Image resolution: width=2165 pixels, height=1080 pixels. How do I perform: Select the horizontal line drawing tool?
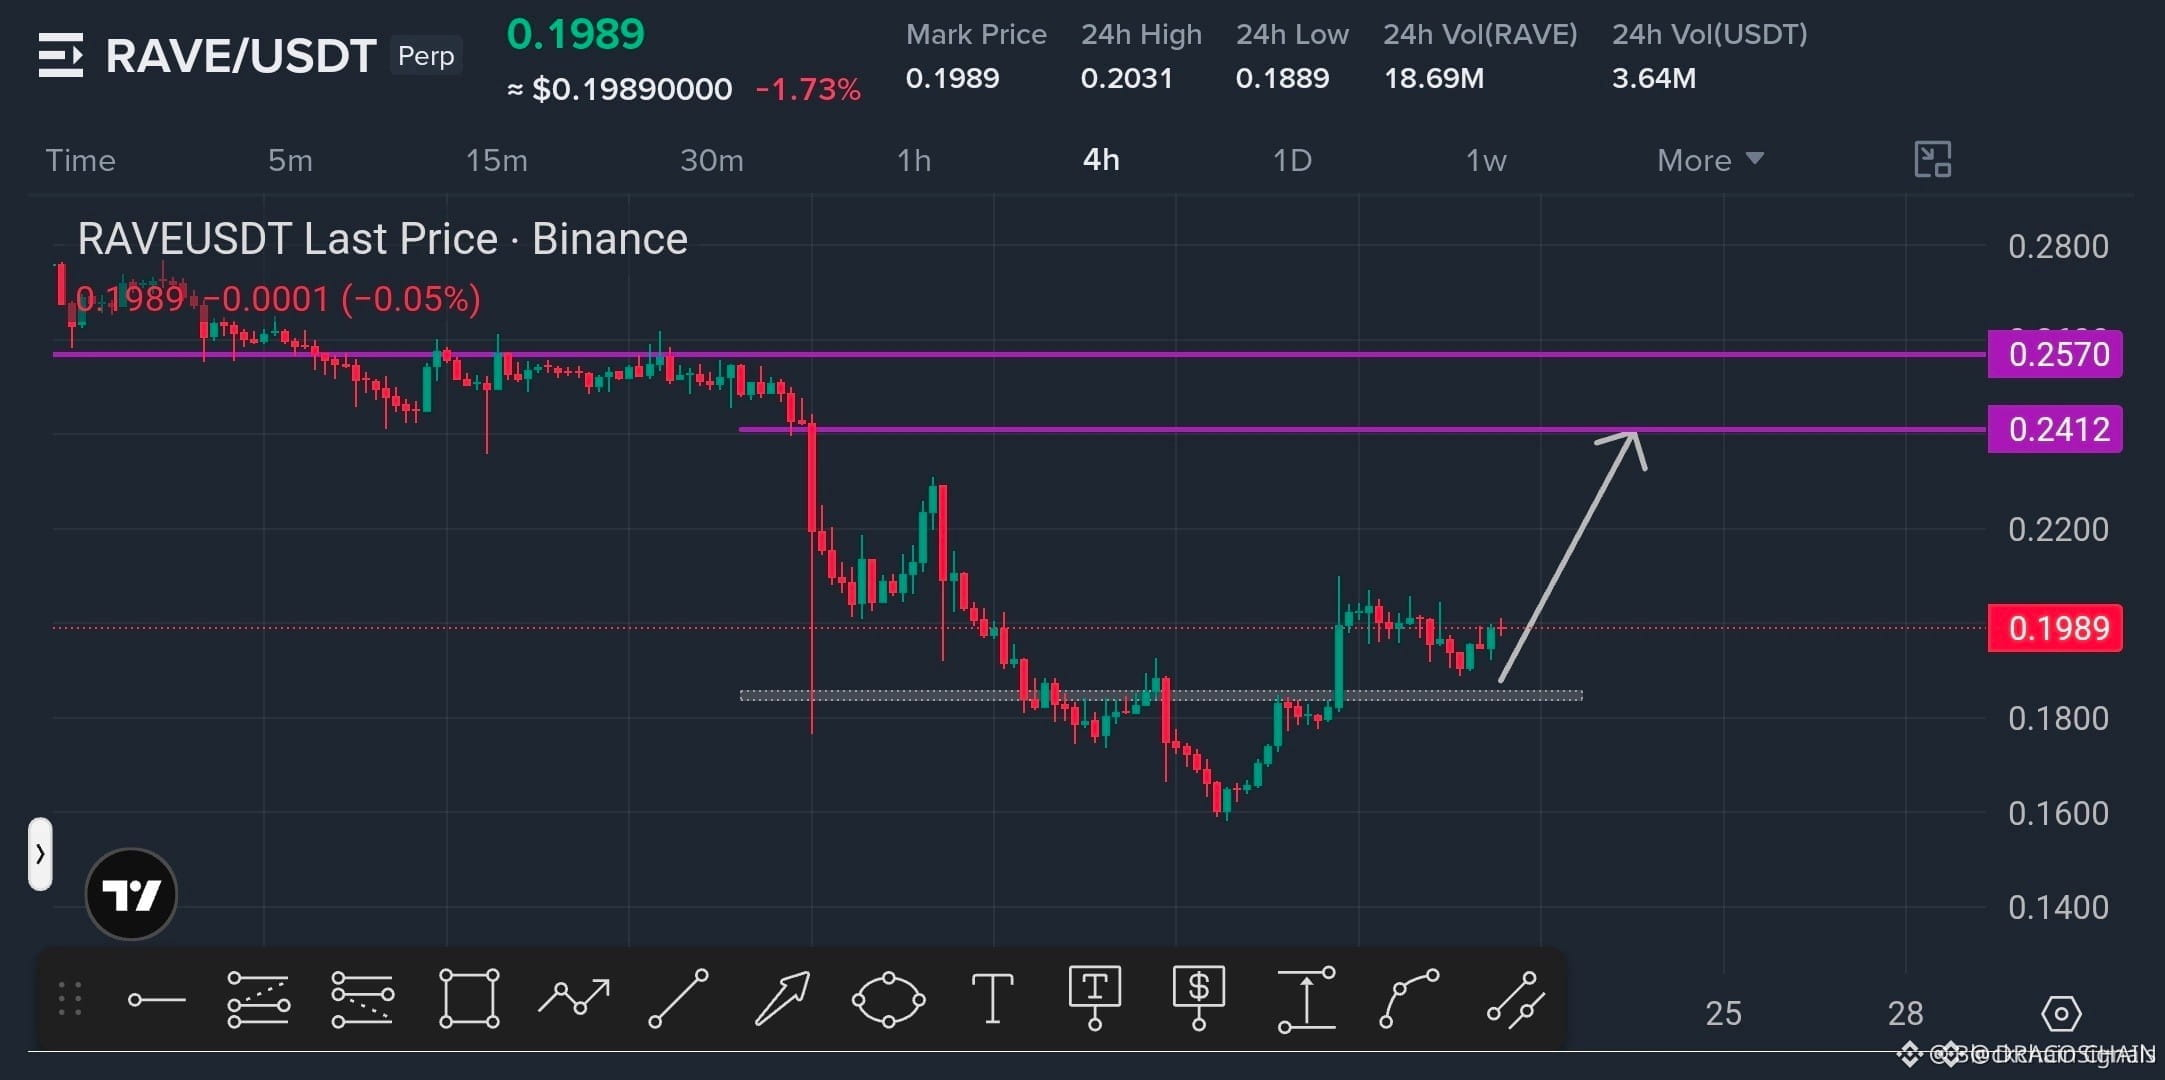pos(157,999)
